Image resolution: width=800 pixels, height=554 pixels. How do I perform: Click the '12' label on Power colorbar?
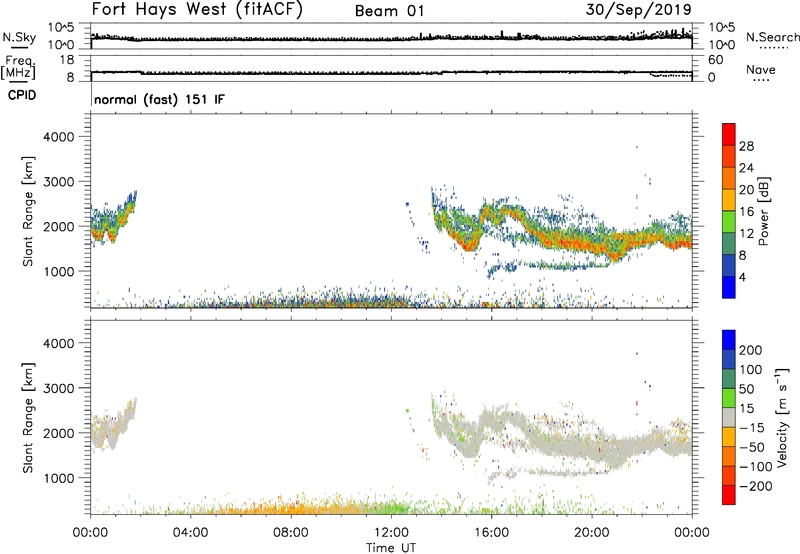[746, 234]
